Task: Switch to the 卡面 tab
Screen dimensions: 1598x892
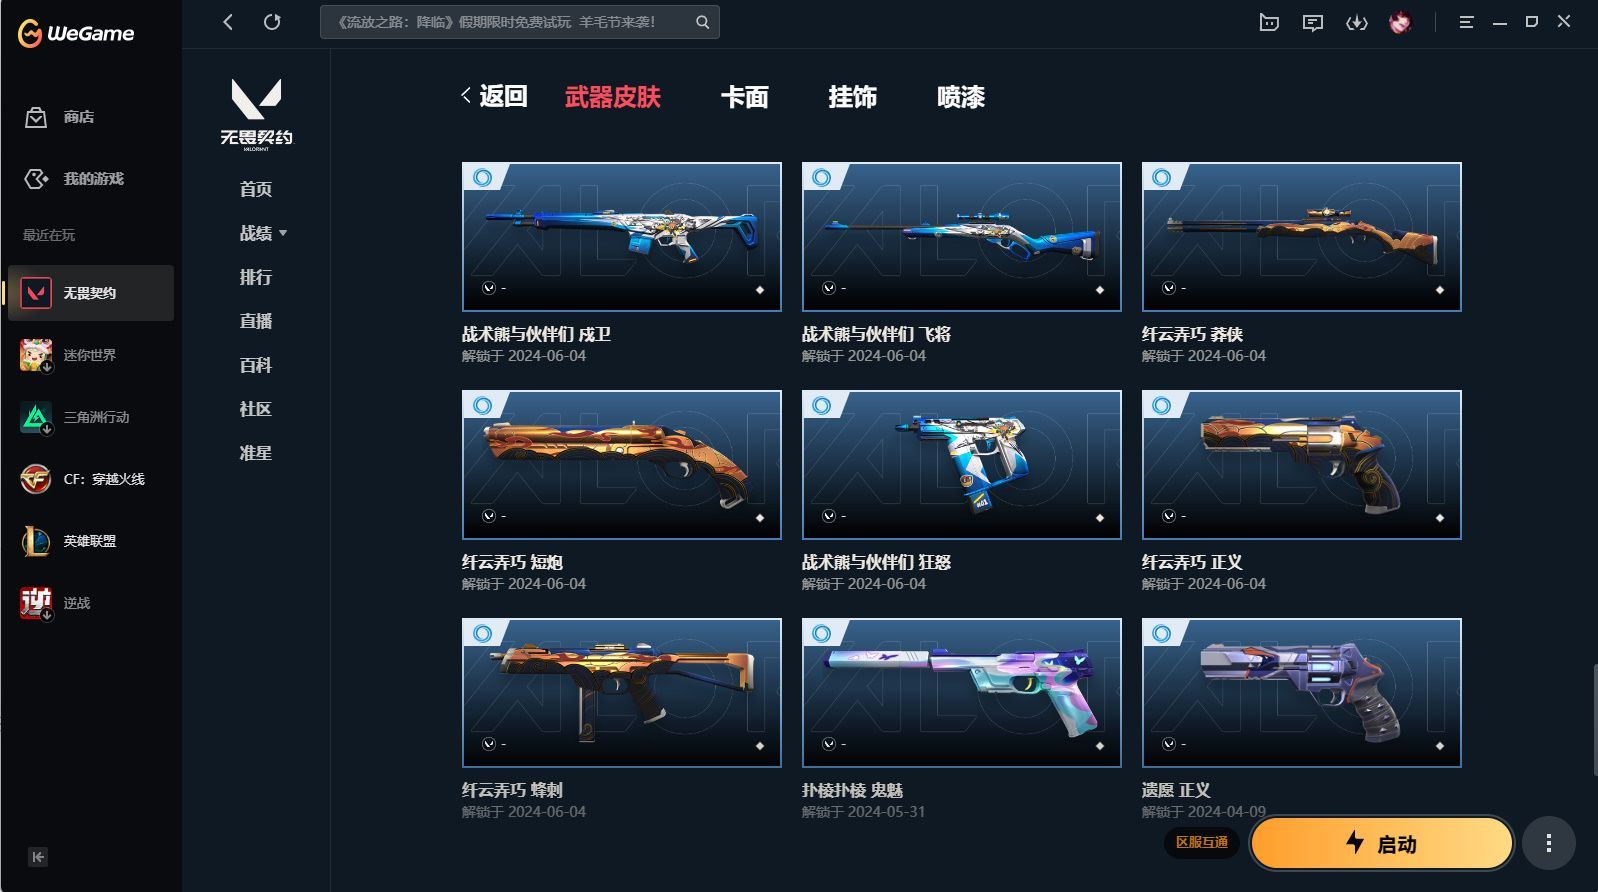Action: [745, 97]
